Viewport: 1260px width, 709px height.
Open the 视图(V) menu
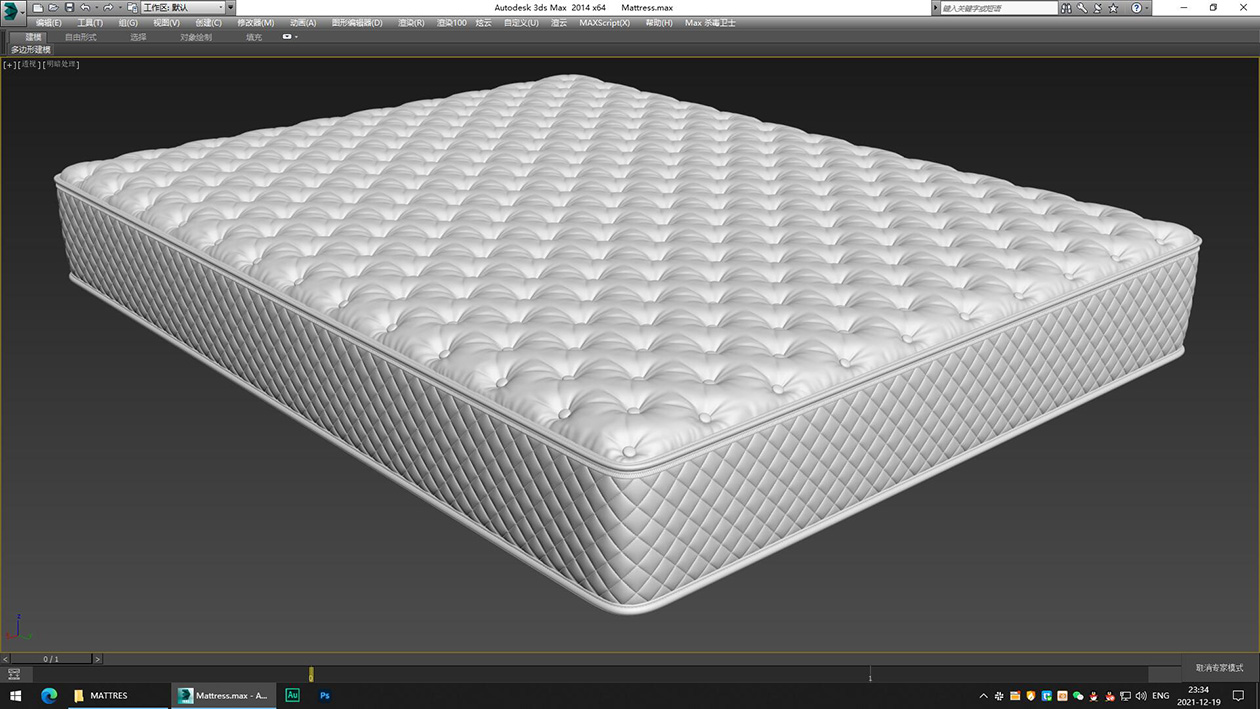tap(167, 23)
